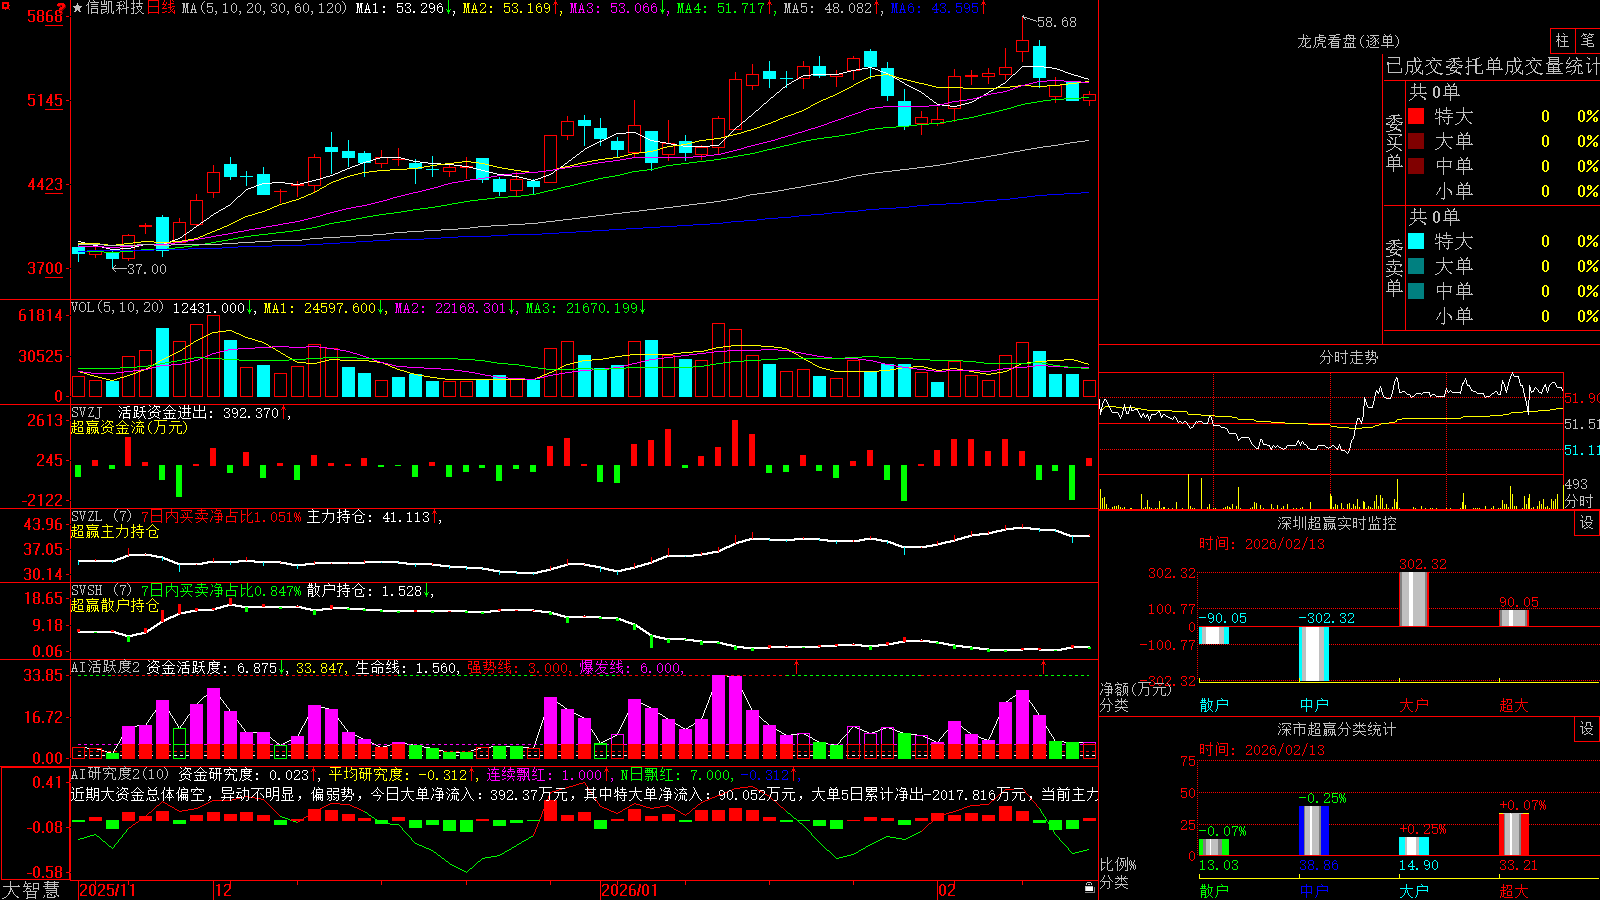The height and width of the screenshot is (900, 1600).
Task: Click the 超赢资金流(万元) label
Action: coord(129,427)
